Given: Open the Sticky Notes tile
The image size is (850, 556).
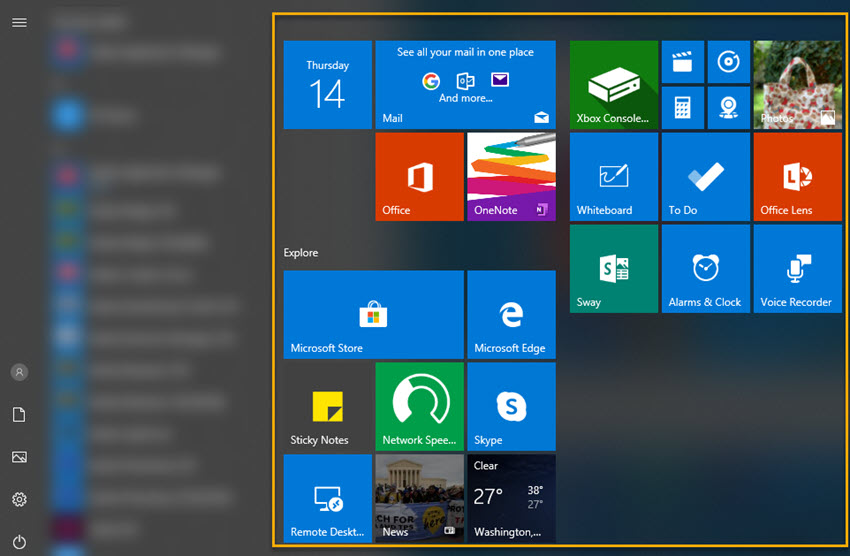Looking at the screenshot, I should [x=327, y=406].
